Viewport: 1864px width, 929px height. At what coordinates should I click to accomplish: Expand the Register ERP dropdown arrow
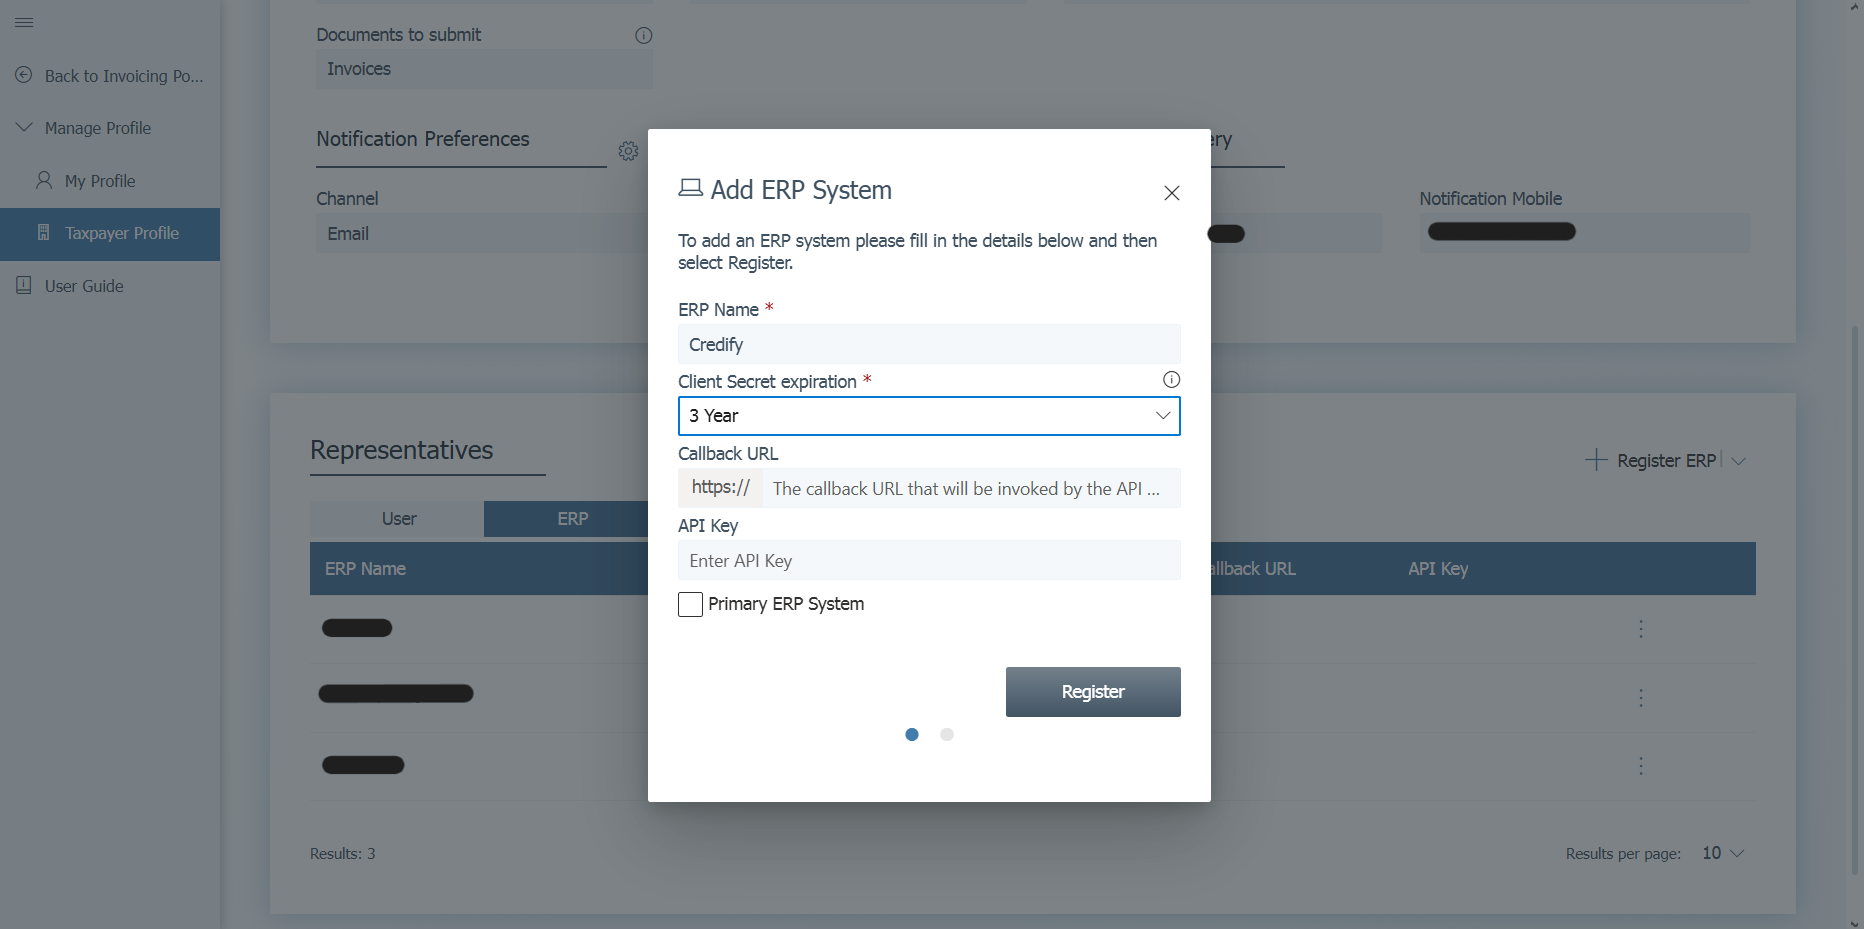pos(1740,460)
